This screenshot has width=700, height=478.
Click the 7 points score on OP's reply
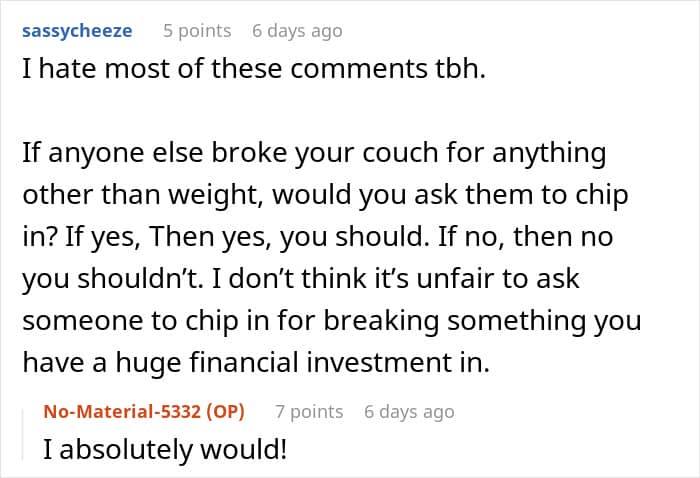(x=309, y=411)
